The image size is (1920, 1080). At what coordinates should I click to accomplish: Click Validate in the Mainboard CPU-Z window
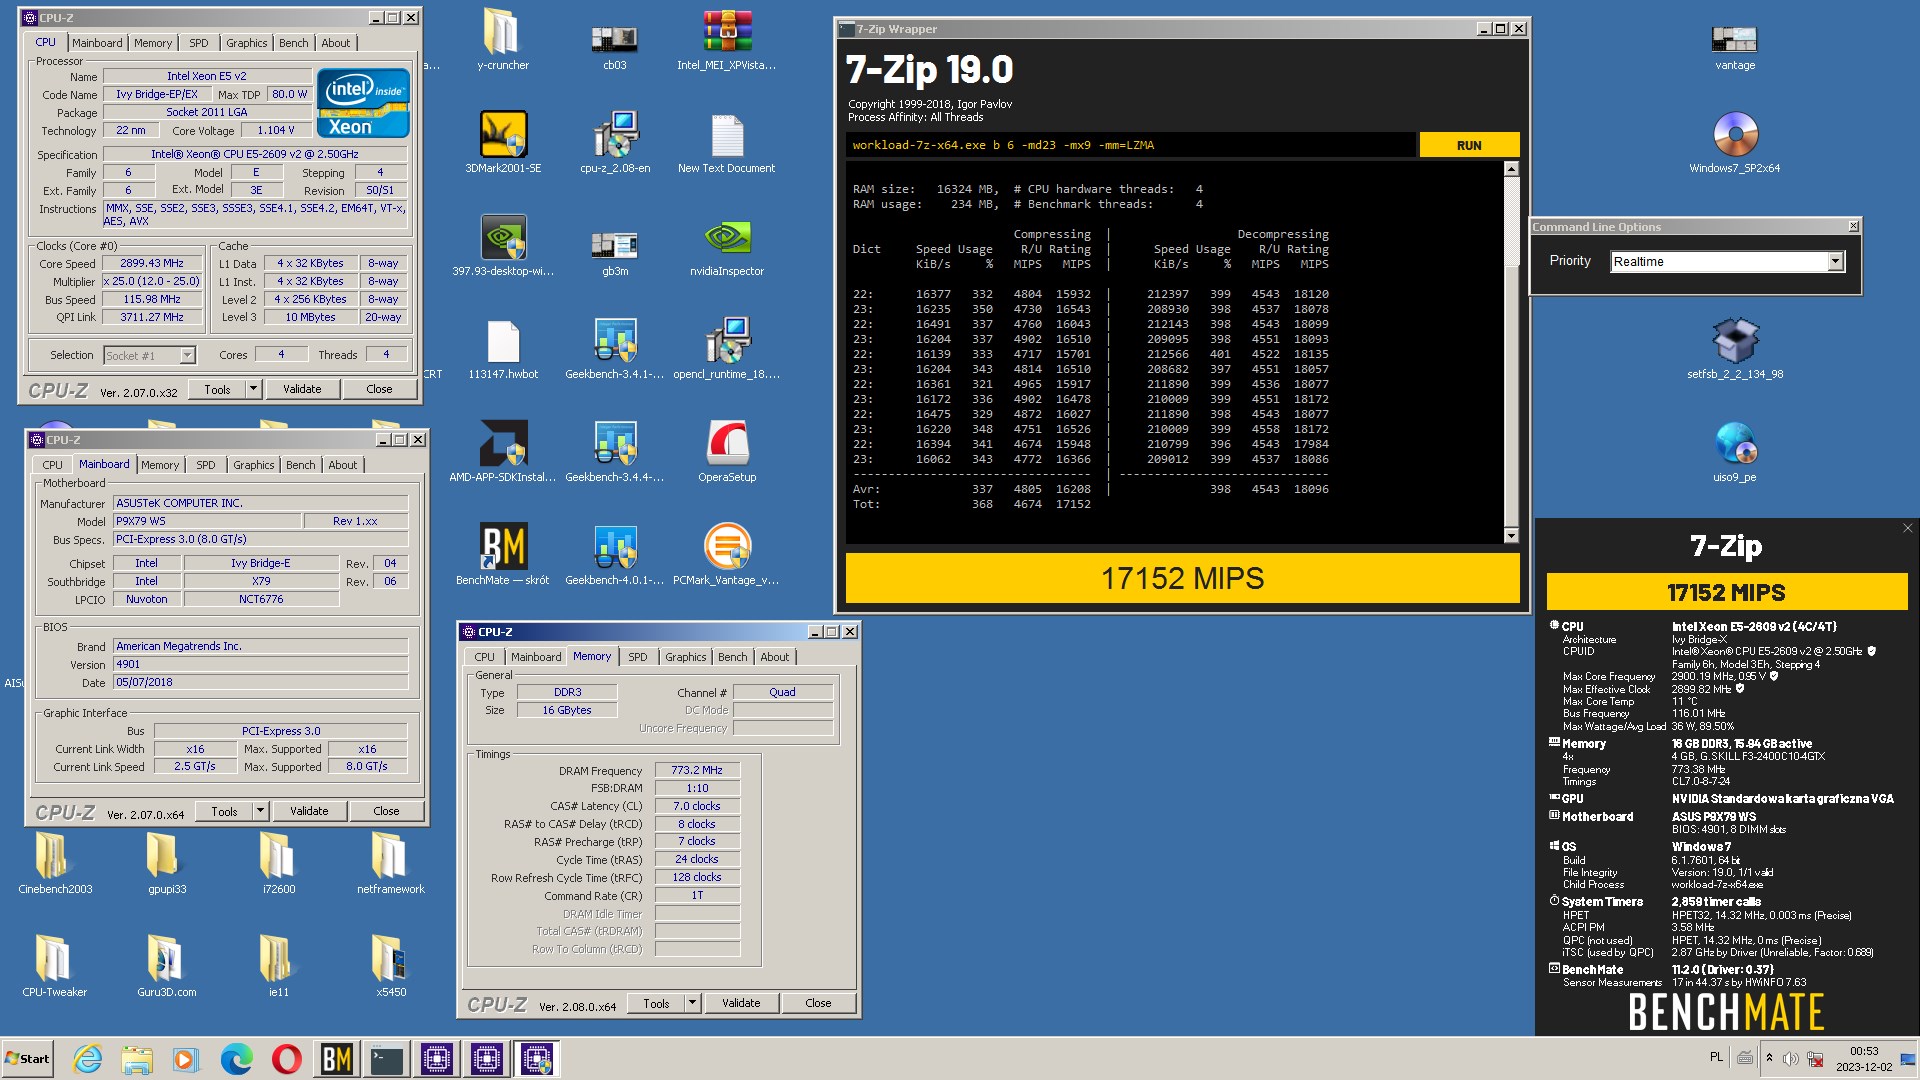(309, 811)
